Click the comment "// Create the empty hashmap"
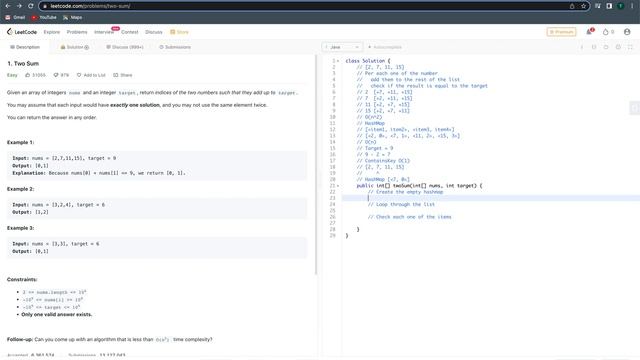 pos(405,192)
